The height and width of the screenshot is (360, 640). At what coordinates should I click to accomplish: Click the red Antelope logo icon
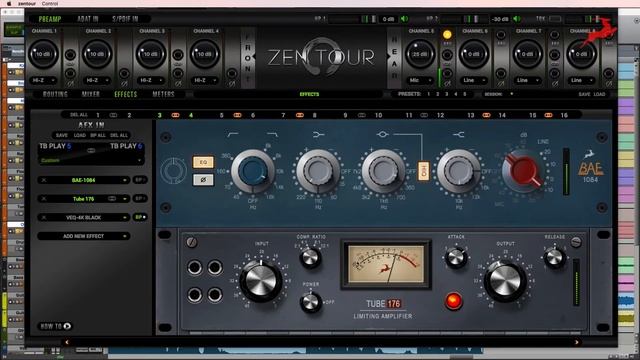click(597, 32)
